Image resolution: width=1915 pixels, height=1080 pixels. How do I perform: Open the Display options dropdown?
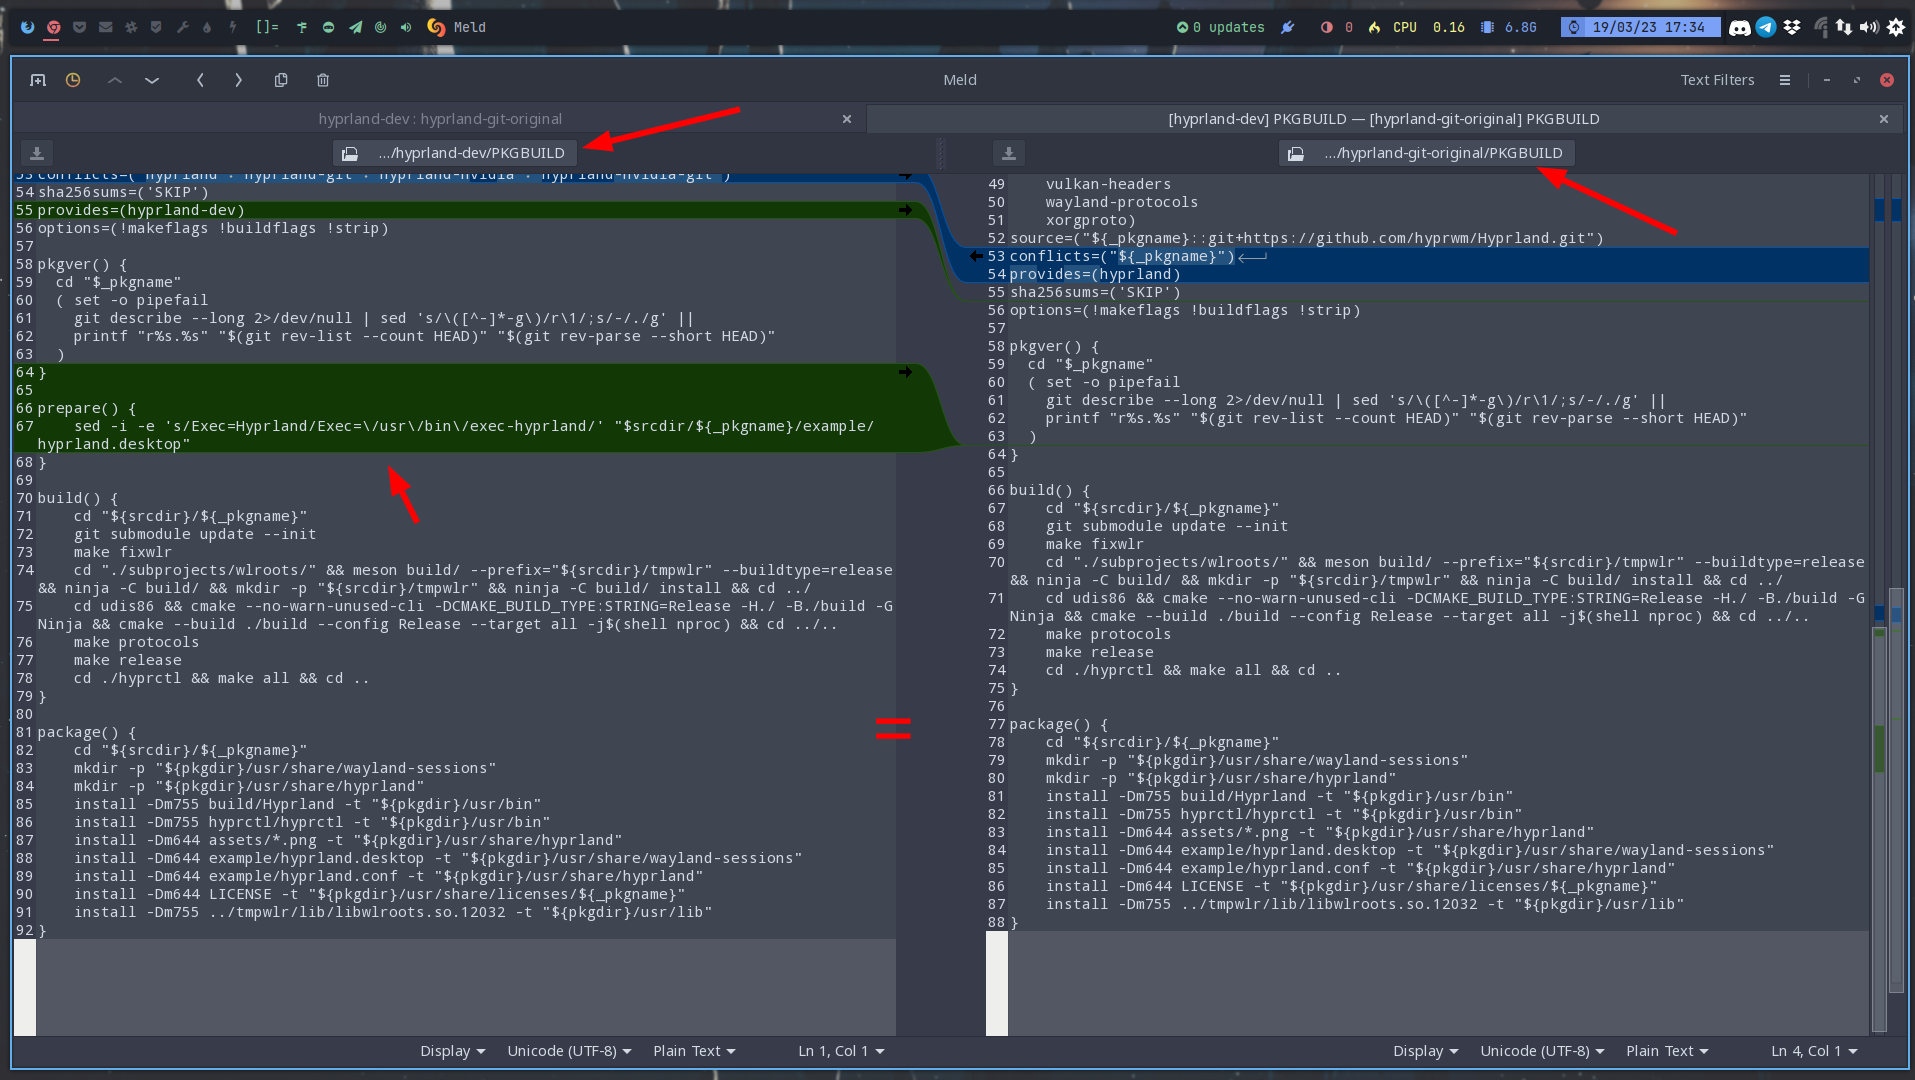[451, 1051]
